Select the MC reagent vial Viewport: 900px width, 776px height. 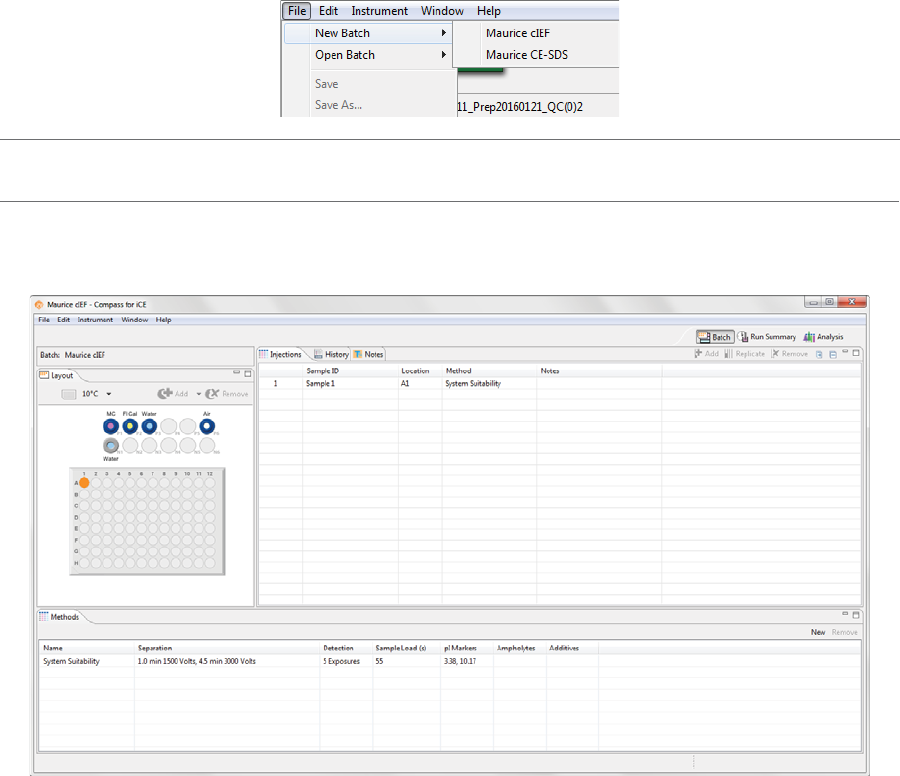pyautogui.click(x=111, y=426)
